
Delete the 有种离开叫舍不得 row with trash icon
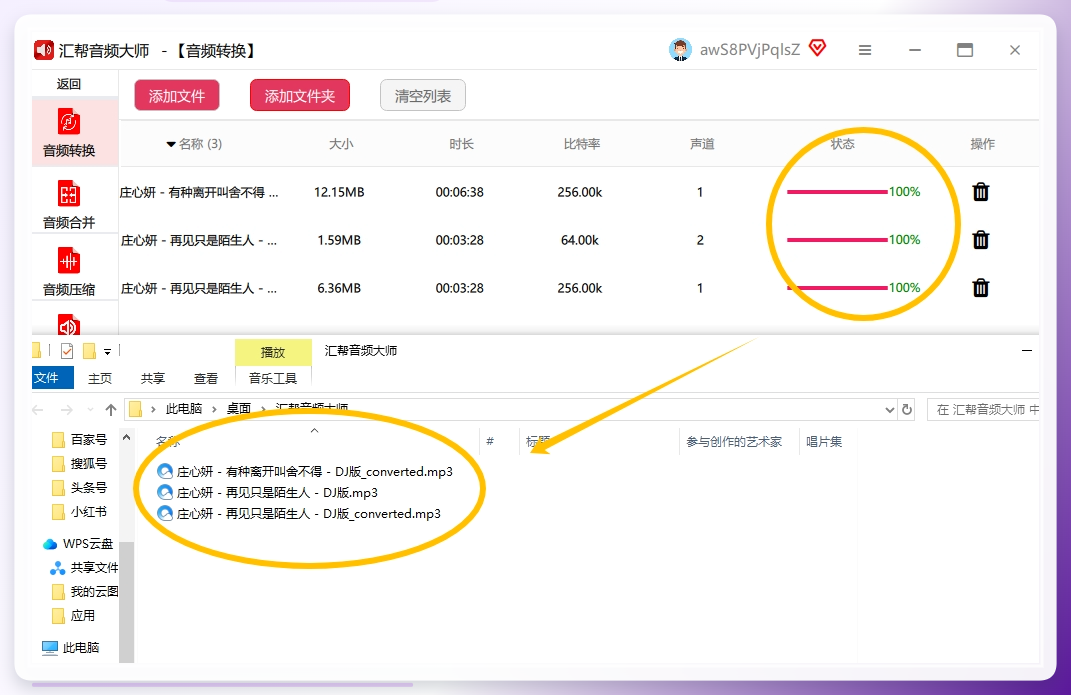[981, 192]
